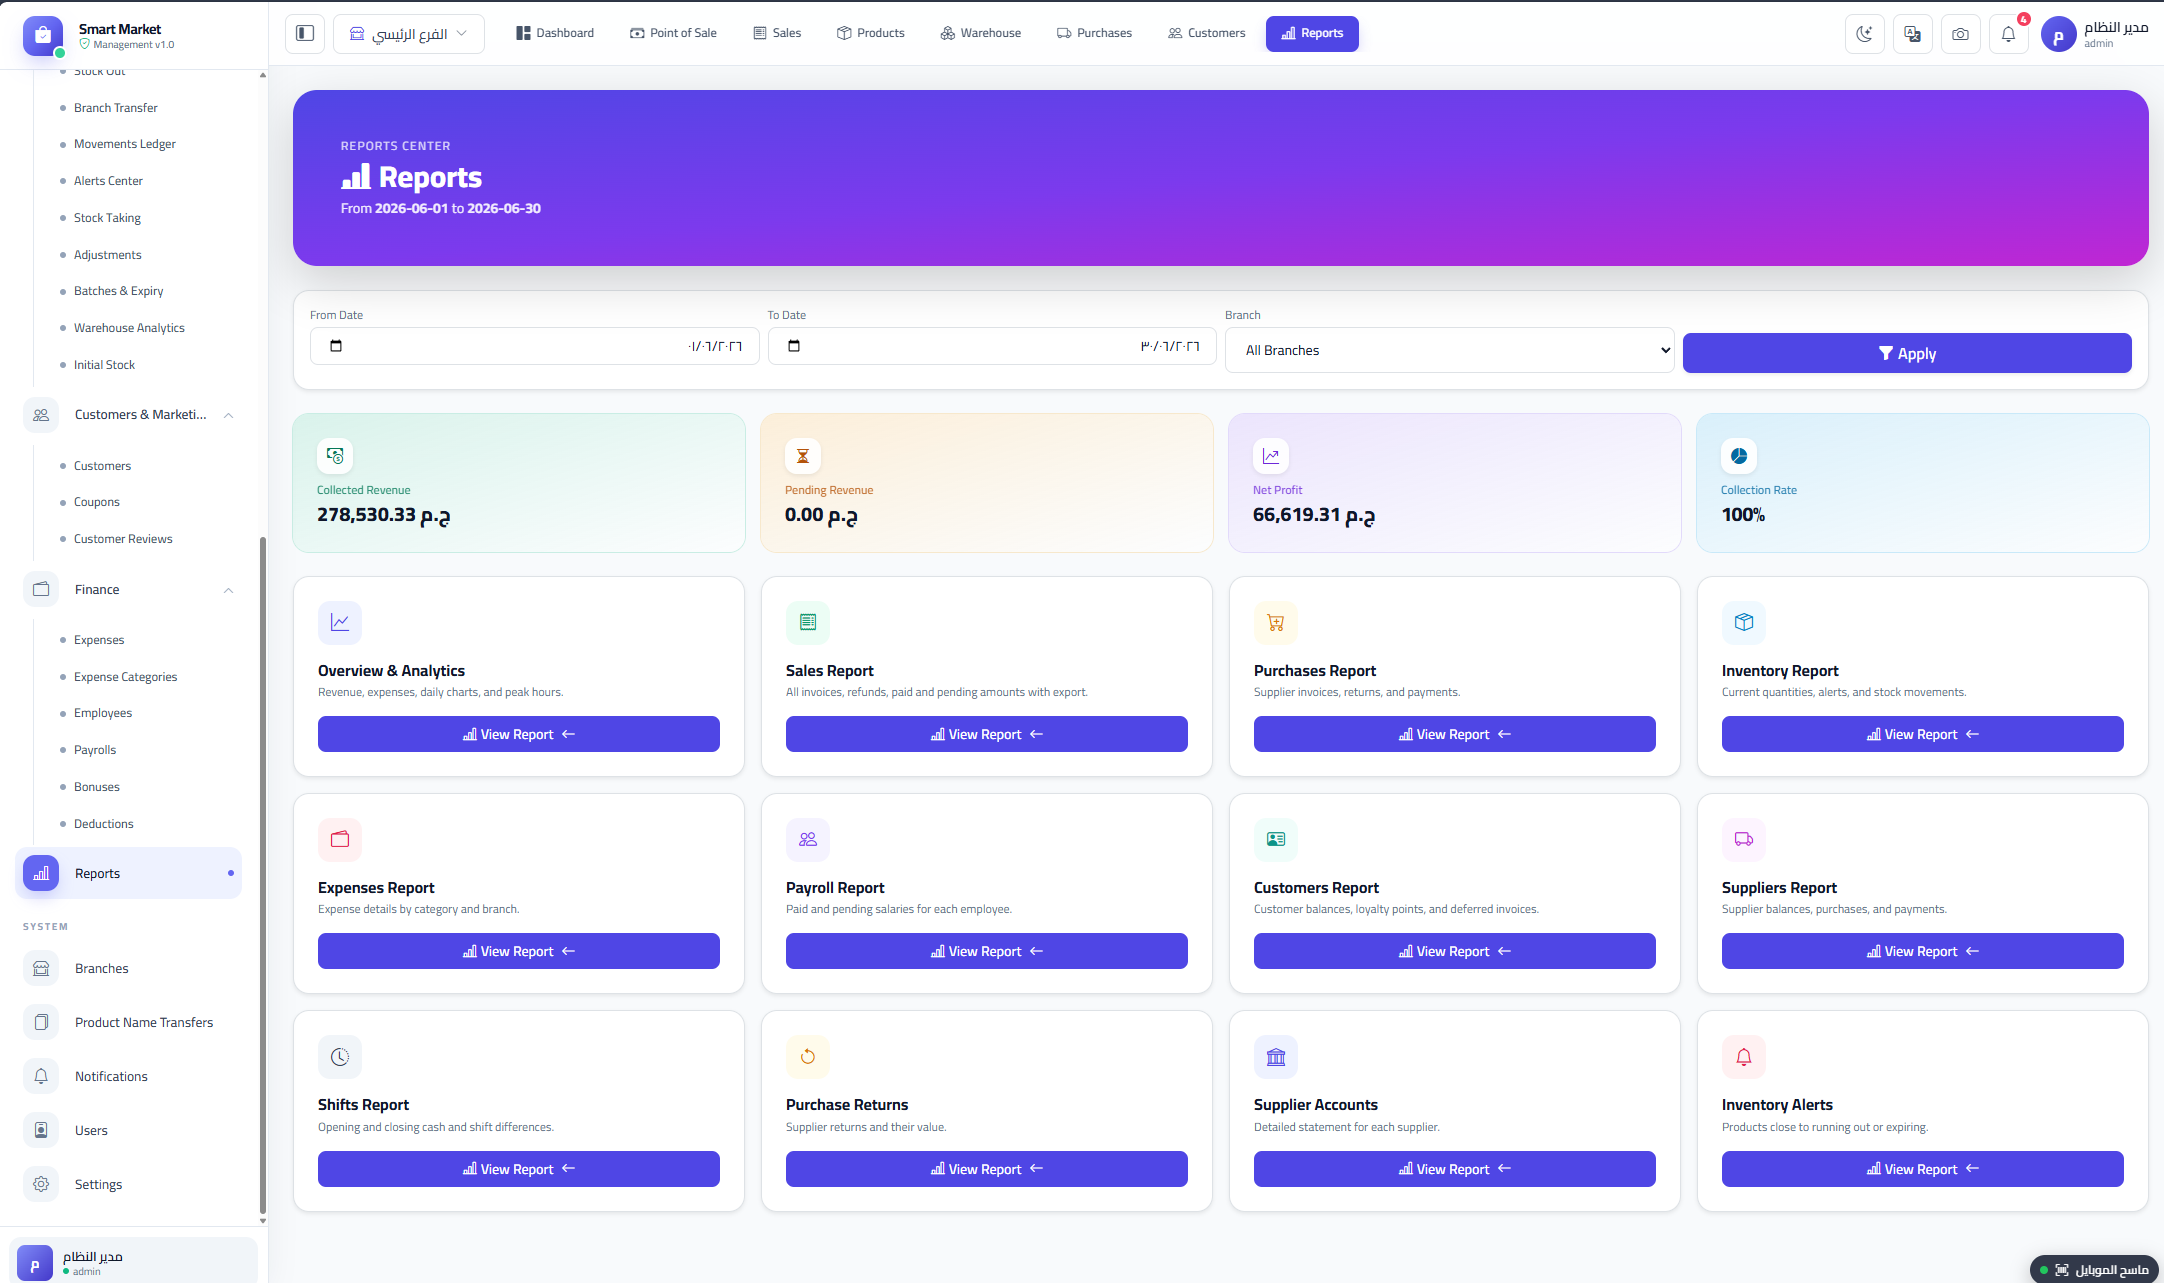Open Coupons in sidebar
The height and width of the screenshot is (1283, 2164).
[97, 502]
